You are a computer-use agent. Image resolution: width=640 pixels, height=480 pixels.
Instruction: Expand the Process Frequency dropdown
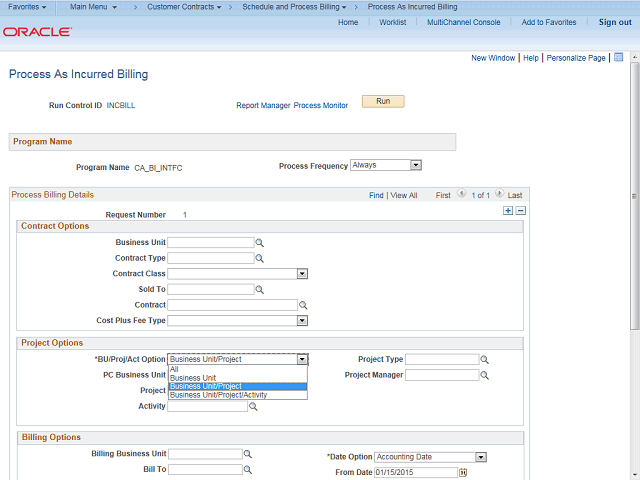click(x=416, y=165)
